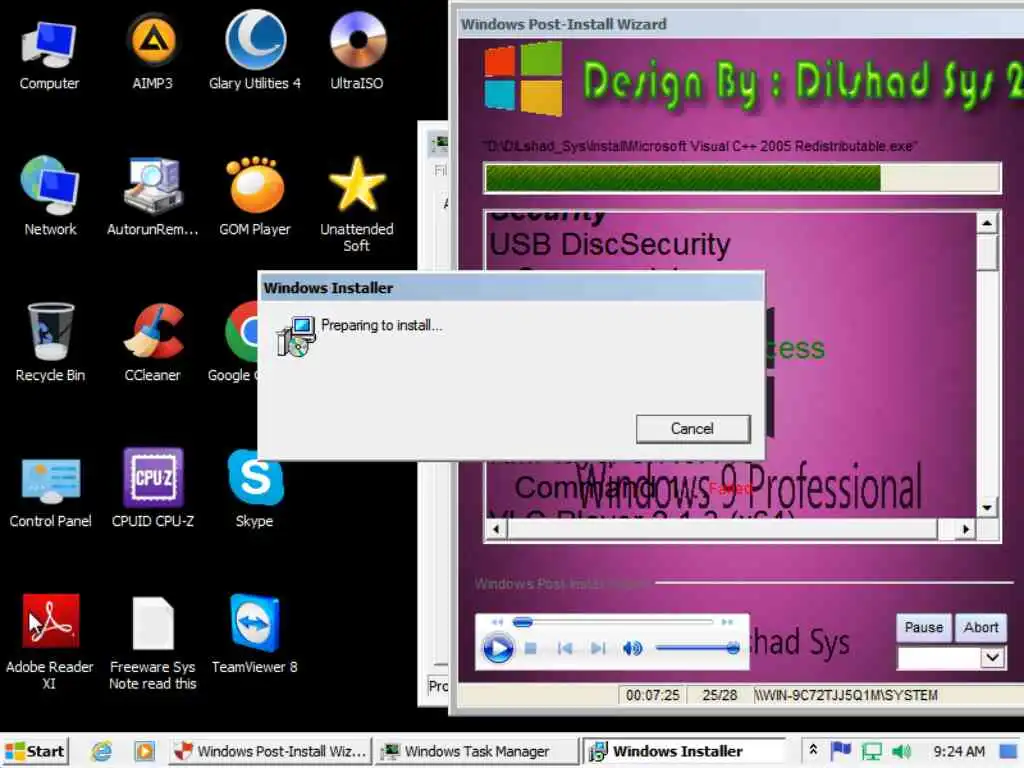The width and height of the screenshot is (1024, 768).
Task: Click the 00:07:25 elapsed time
Action: pos(652,696)
